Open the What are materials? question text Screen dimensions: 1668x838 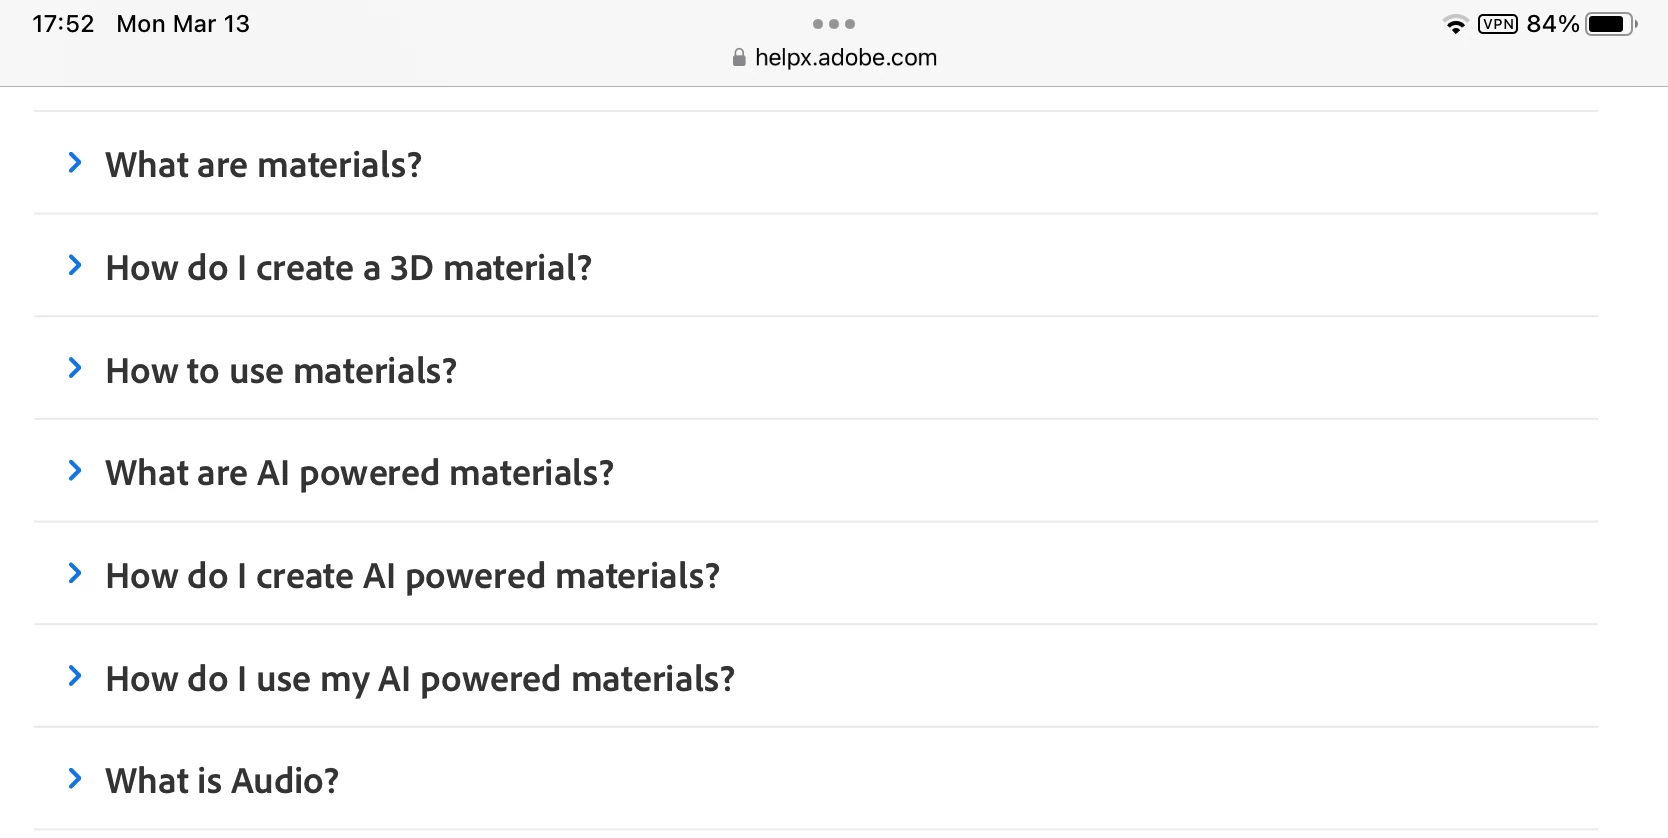(x=264, y=165)
